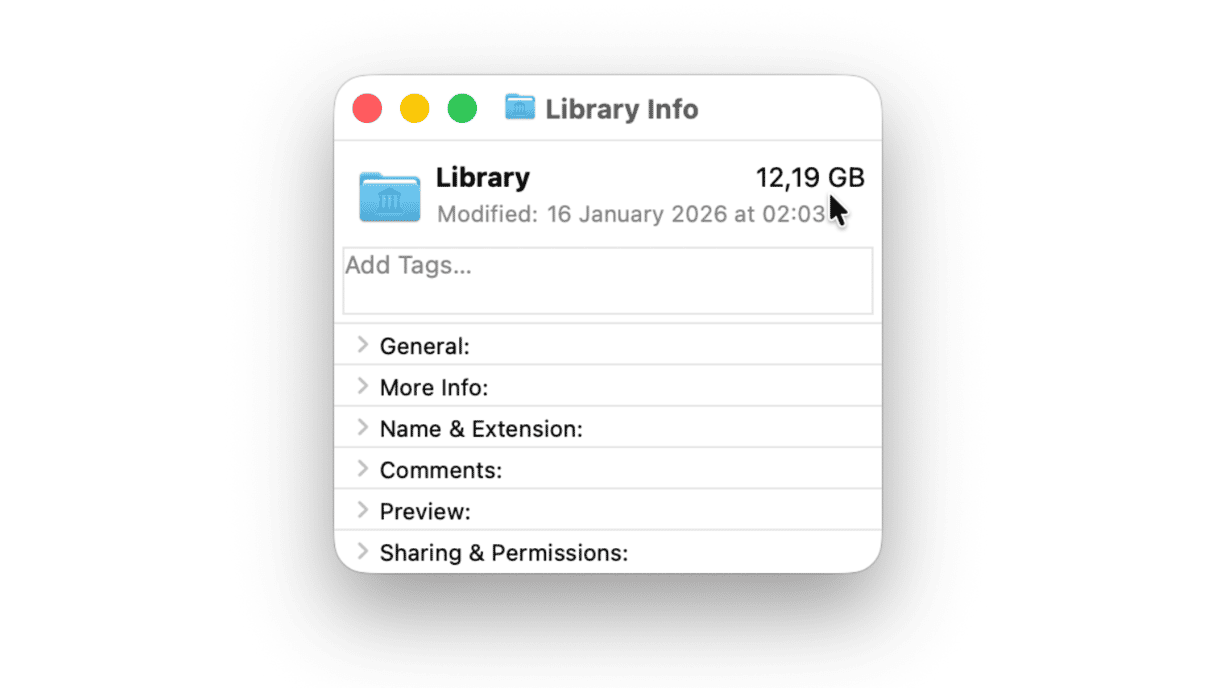Image resolution: width=1216 pixels, height=688 pixels.
Task: Expand Name & Extension chevron
Action: tap(363, 428)
